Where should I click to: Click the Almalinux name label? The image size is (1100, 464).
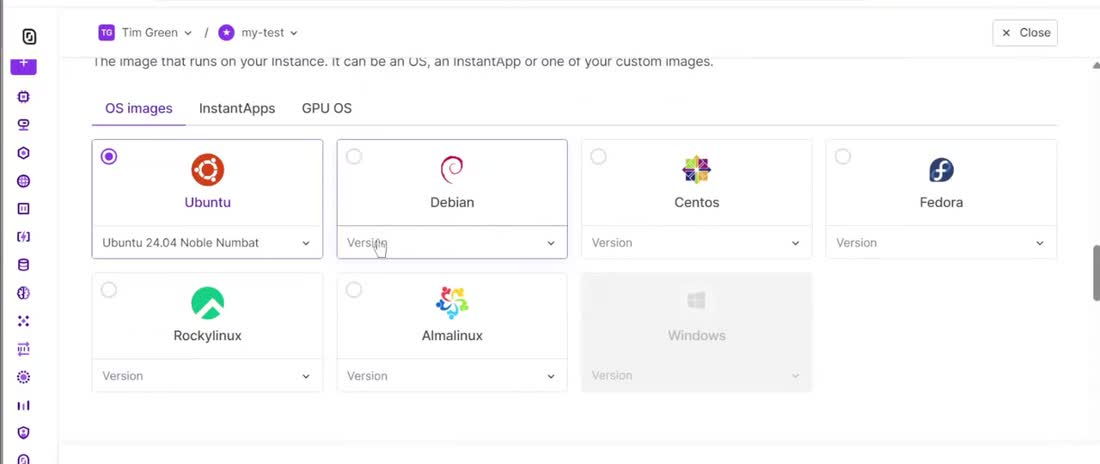tap(452, 336)
